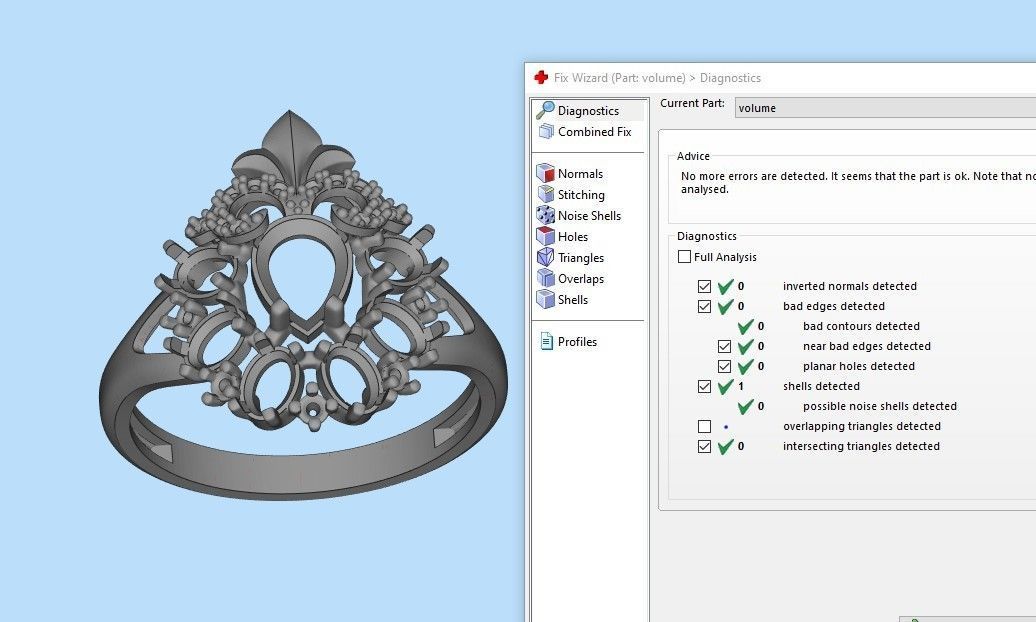The height and width of the screenshot is (622, 1036).
Task: Uncheck planar holes detection
Action: (x=724, y=366)
